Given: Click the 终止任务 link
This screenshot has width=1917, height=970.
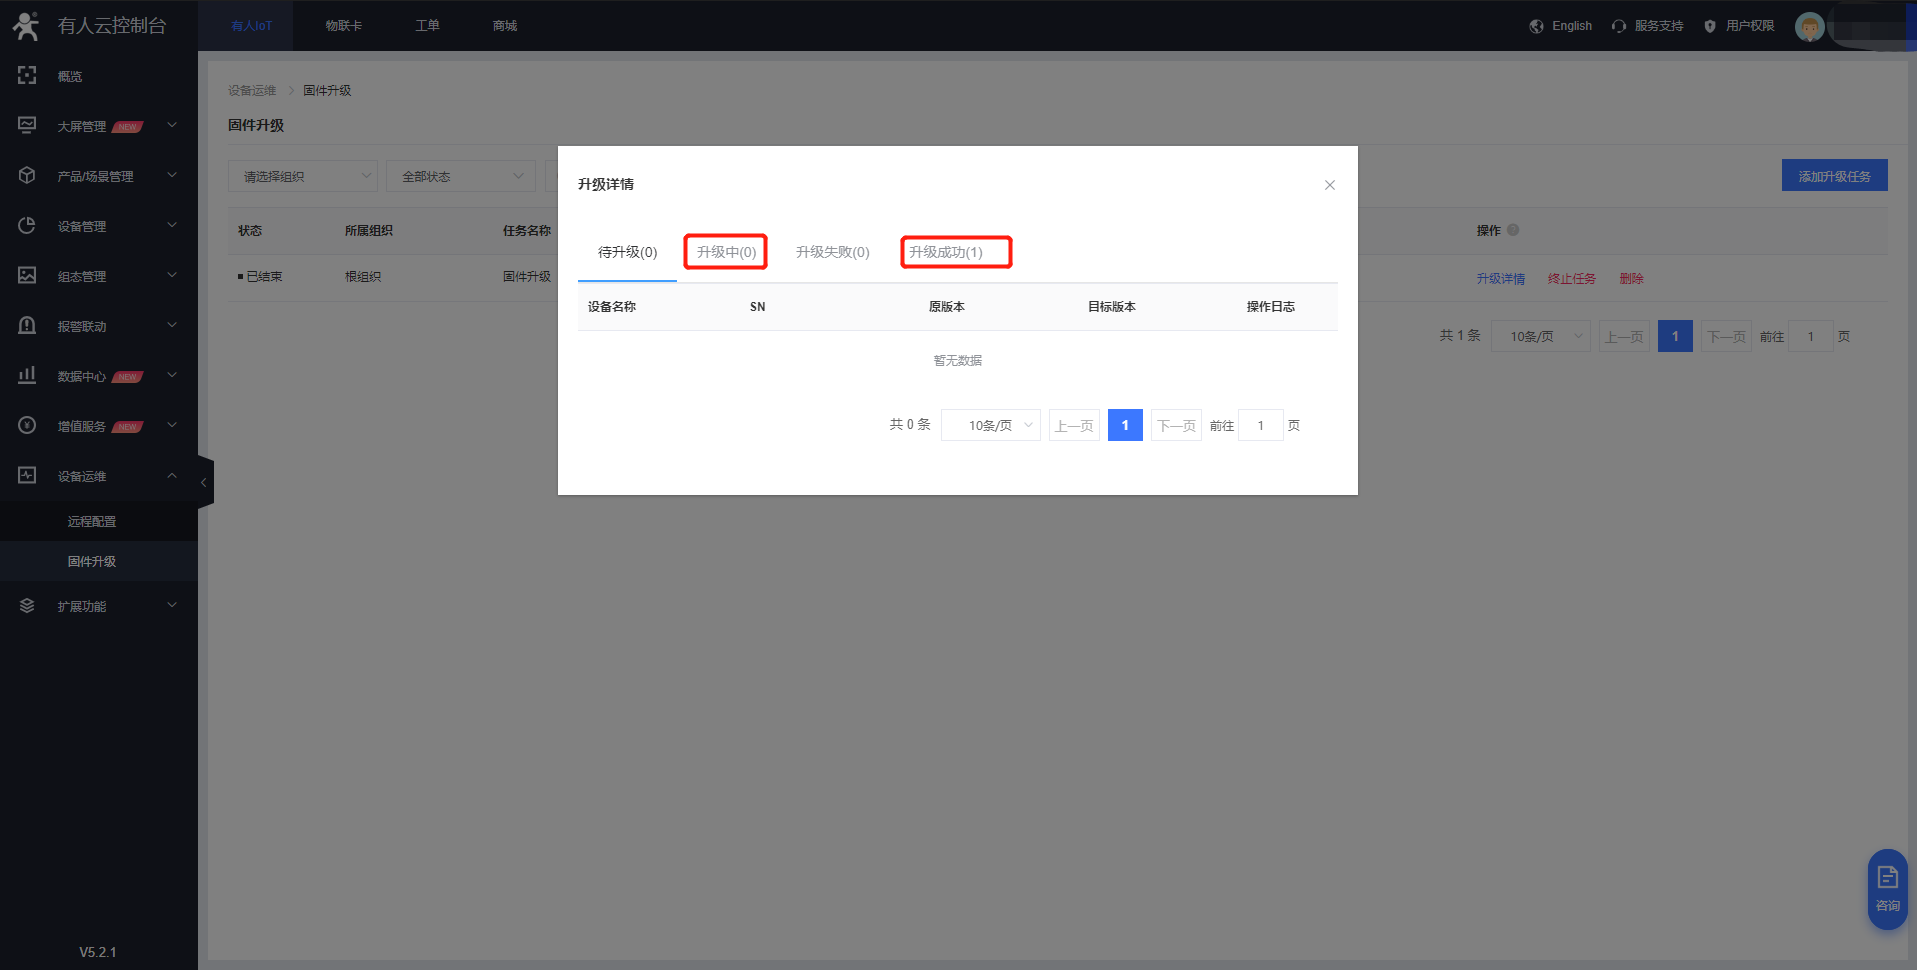Looking at the screenshot, I should tap(1571, 279).
